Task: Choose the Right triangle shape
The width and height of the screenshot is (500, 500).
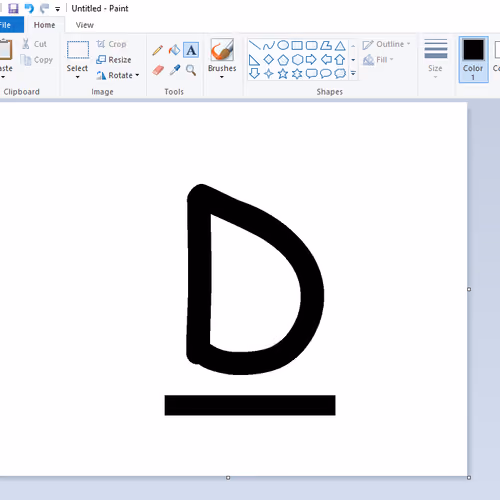Action: click(x=254, y=60)
